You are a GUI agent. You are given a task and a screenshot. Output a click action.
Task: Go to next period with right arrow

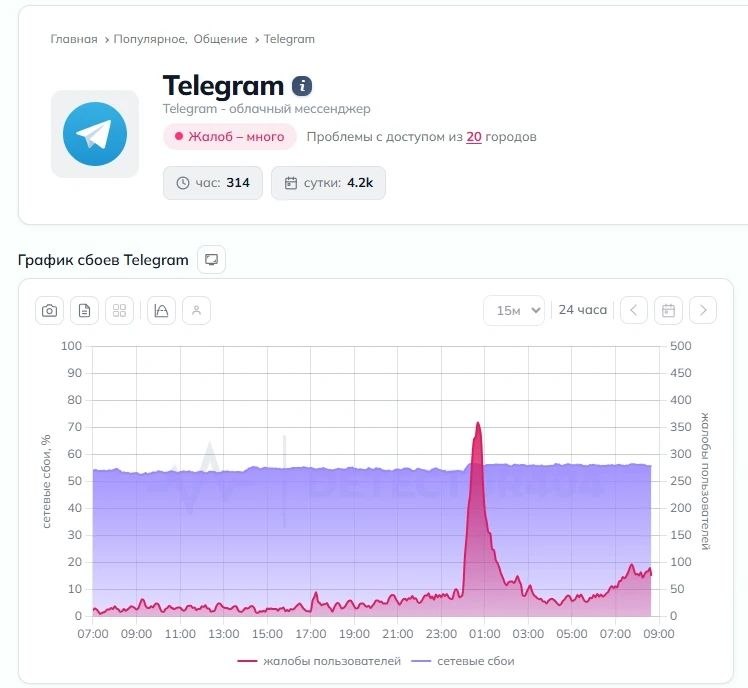(x=703, y=311)
